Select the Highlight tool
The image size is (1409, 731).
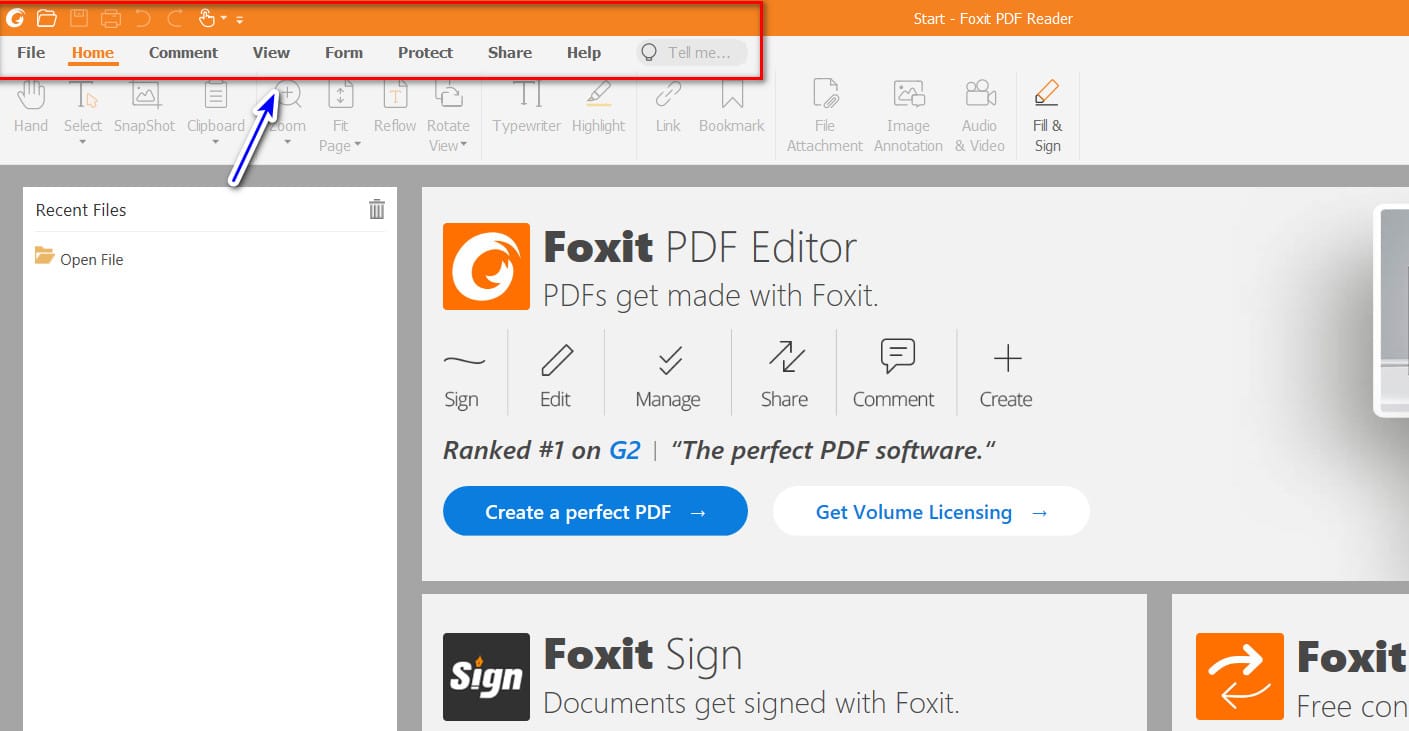(598, 107)
